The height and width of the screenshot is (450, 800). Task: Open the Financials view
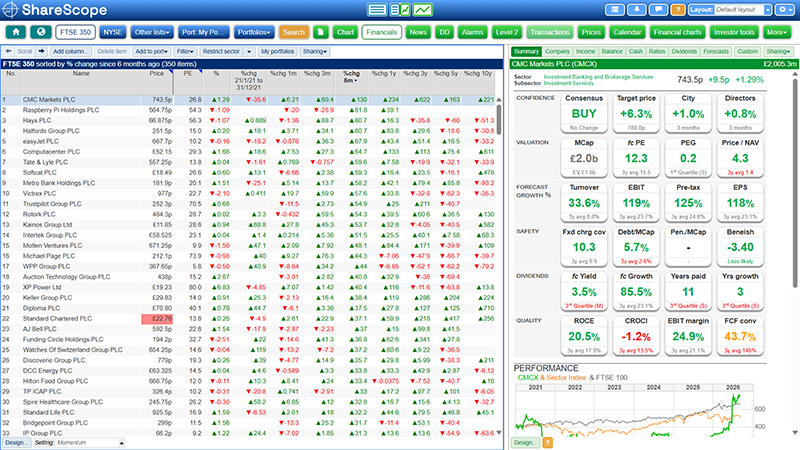382,32
